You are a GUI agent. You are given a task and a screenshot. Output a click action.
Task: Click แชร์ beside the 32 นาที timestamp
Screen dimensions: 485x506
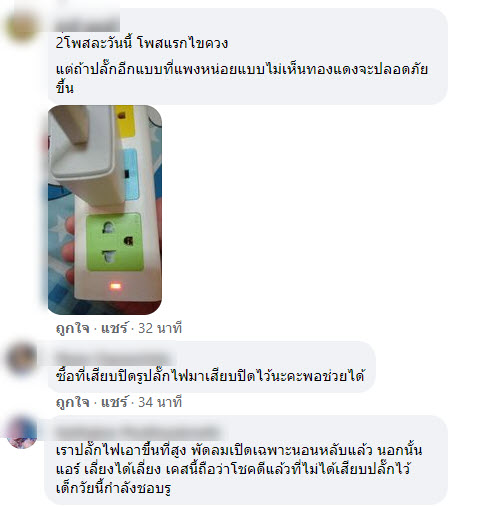pyautogui.click(x=114, y=328)
